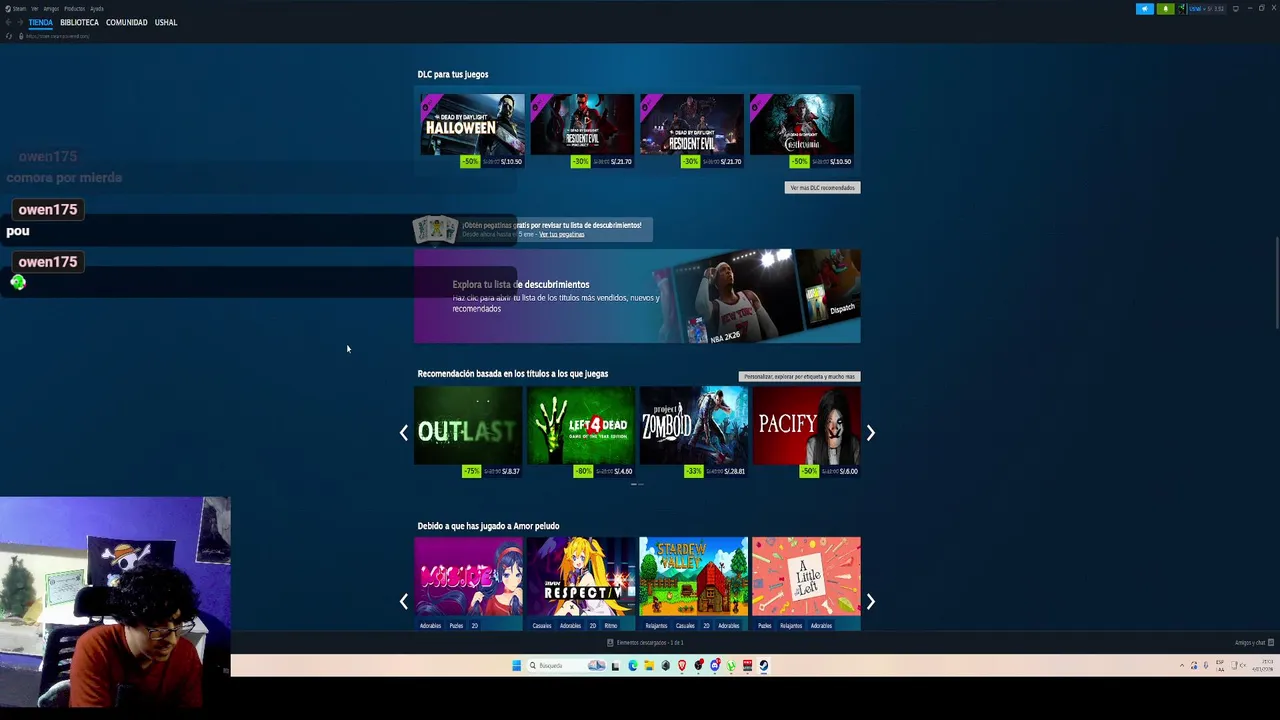Open the first Dead by Daylight Resident Evil DLC
This screenshot has height=720, width=1280.
[x=582, y=130]
